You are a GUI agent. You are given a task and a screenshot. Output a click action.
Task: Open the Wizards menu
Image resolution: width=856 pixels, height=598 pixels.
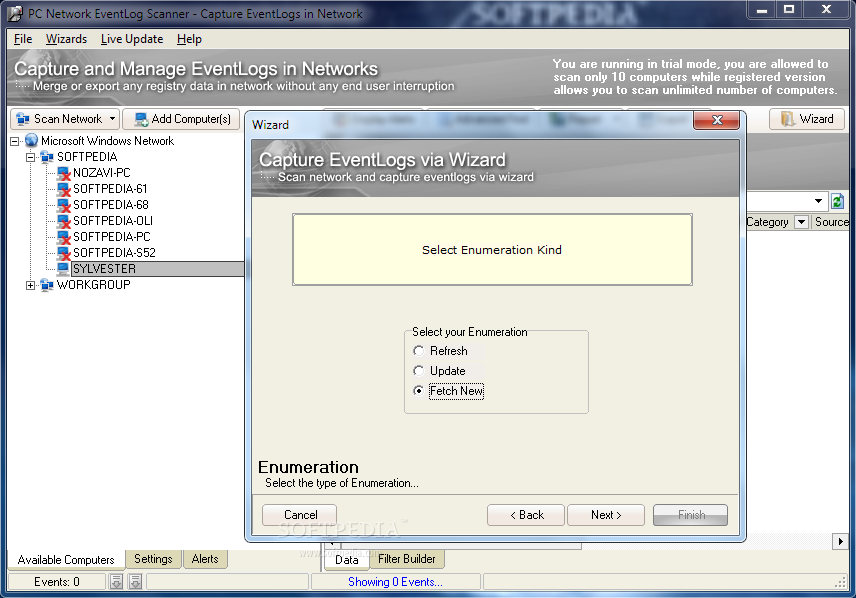click(x=67, y=39)
